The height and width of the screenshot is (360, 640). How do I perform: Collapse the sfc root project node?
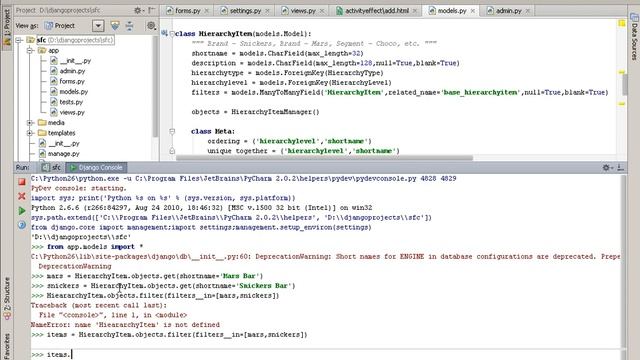(19, 40)
